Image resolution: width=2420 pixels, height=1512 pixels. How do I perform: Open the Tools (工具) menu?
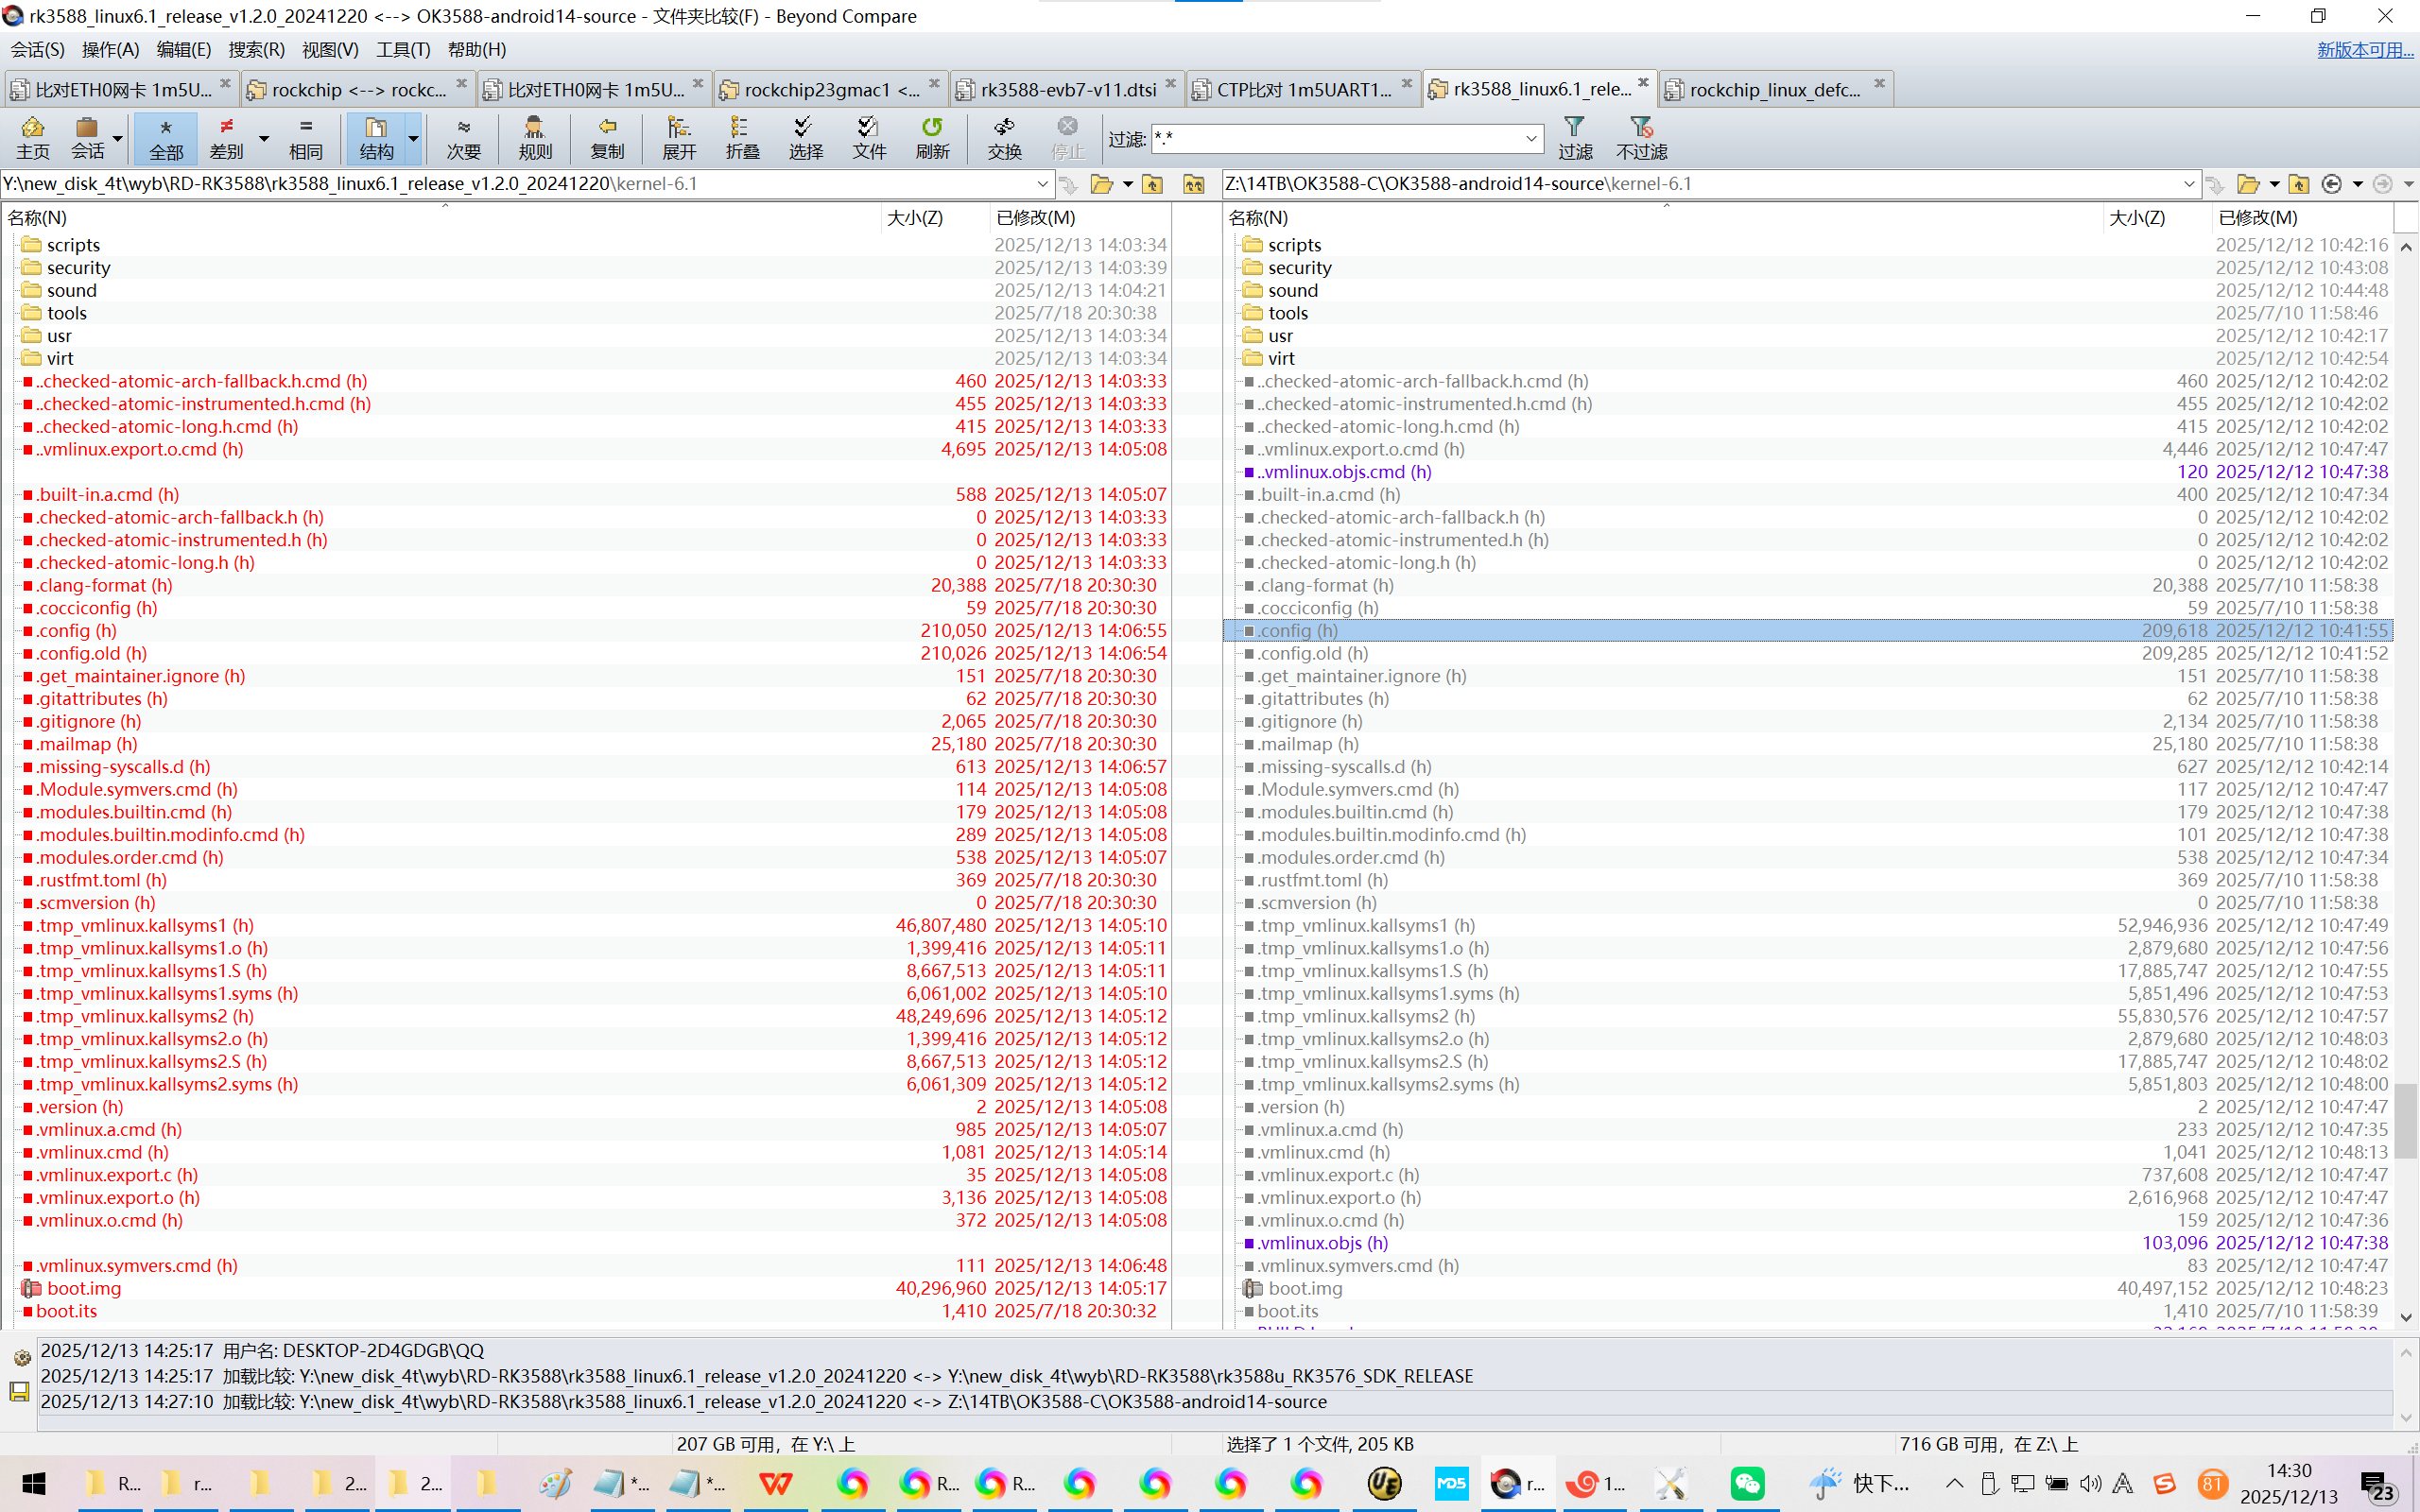[402, 49]
